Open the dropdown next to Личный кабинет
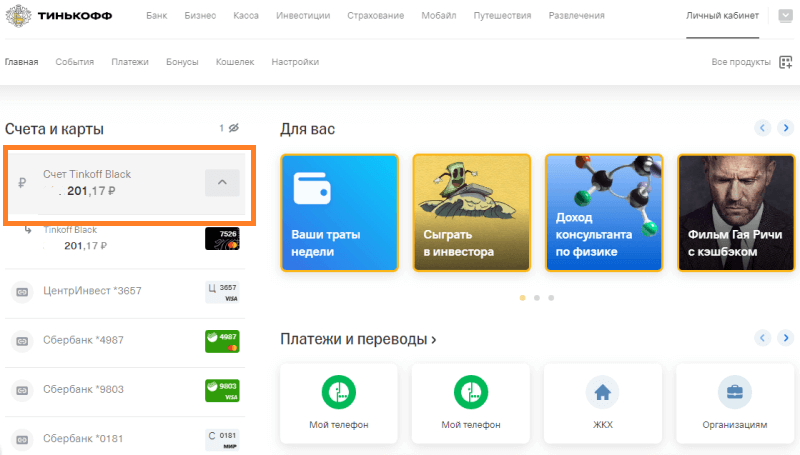The width and height of the screenshot is (800, 455). pyautogui.click(x=785, y=16)
